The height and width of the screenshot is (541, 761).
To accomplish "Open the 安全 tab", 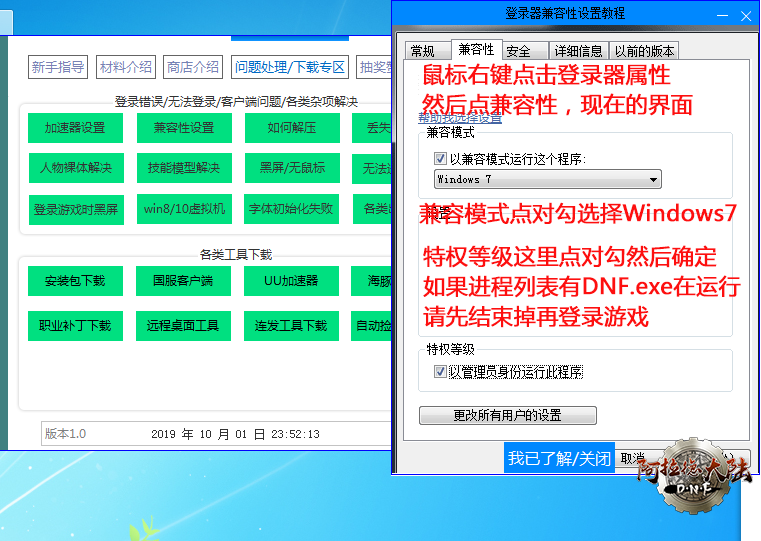I will click(x=518, y=51).
